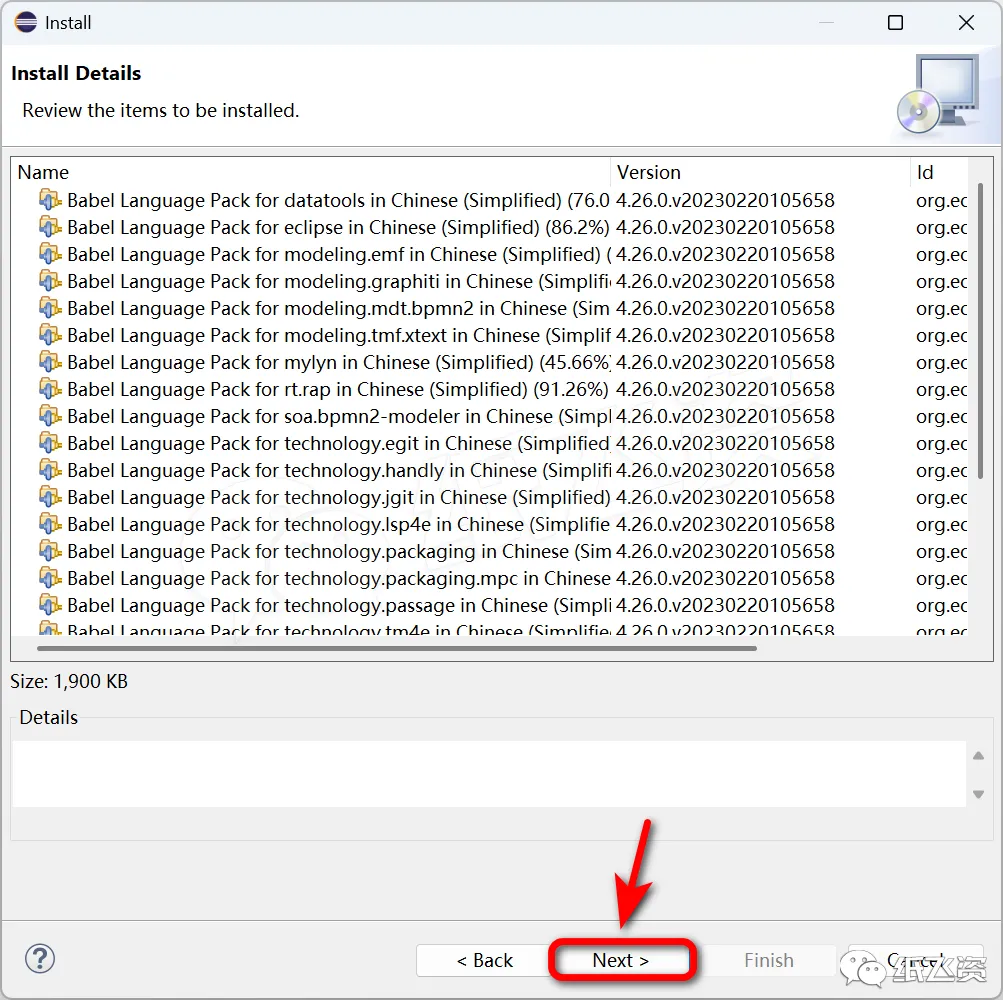The image size is (1003, 1000).
Task: Click version cell in the technology.handly row
Action: tap(725, 470)
